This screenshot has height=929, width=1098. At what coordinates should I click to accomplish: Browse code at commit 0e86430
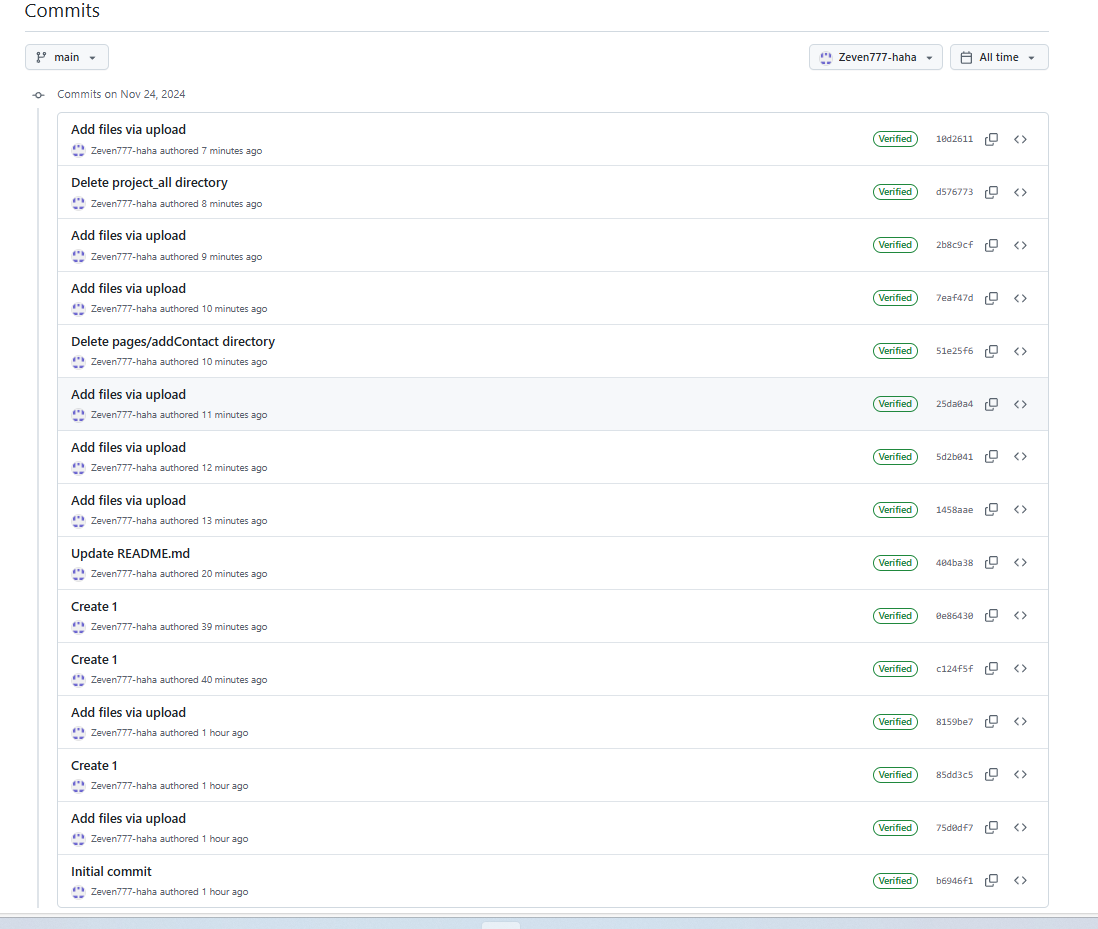click(x=1020, y=615)
